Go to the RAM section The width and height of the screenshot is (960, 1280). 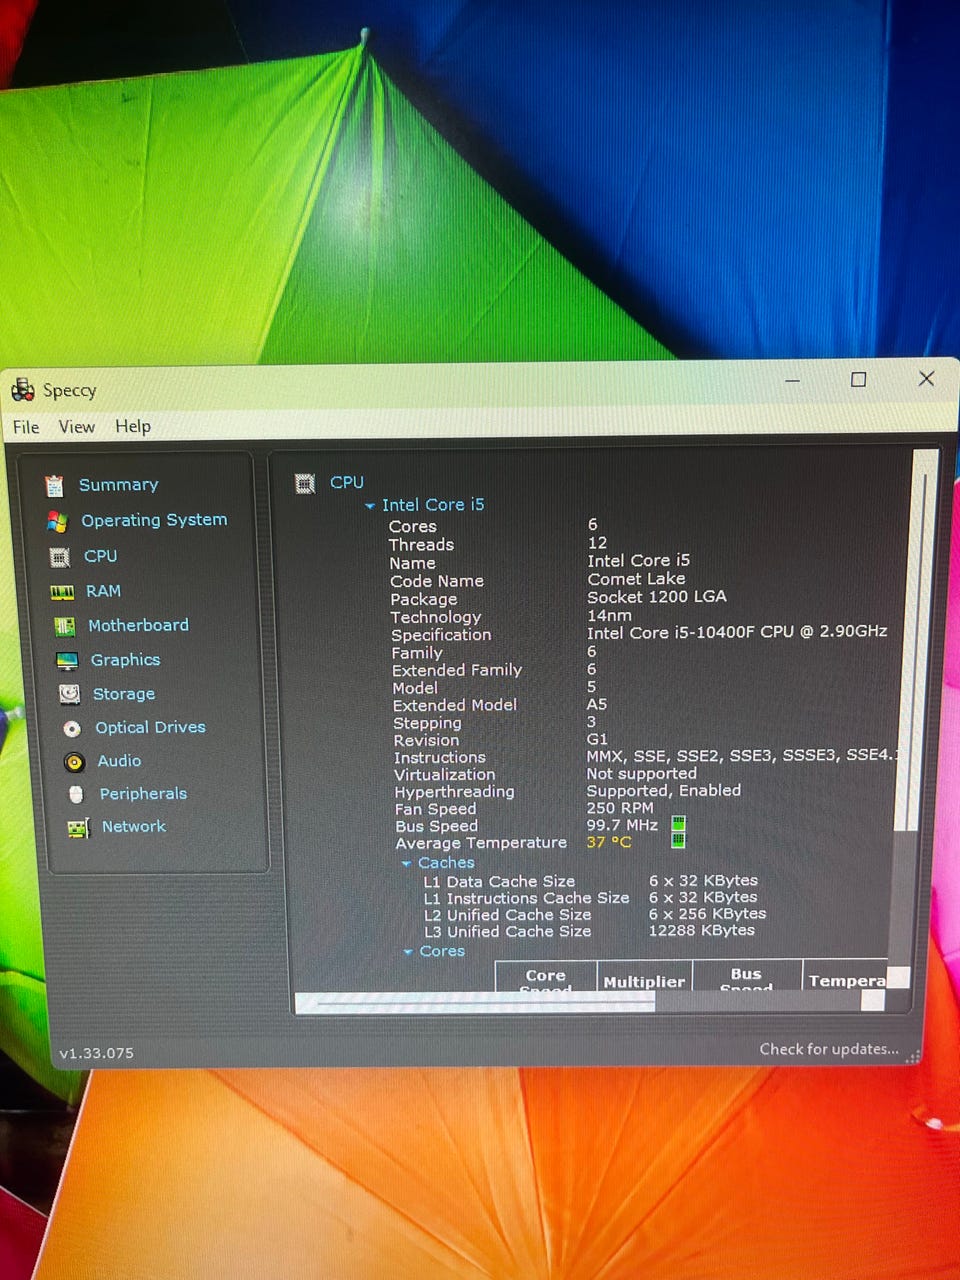click(103, 591)
